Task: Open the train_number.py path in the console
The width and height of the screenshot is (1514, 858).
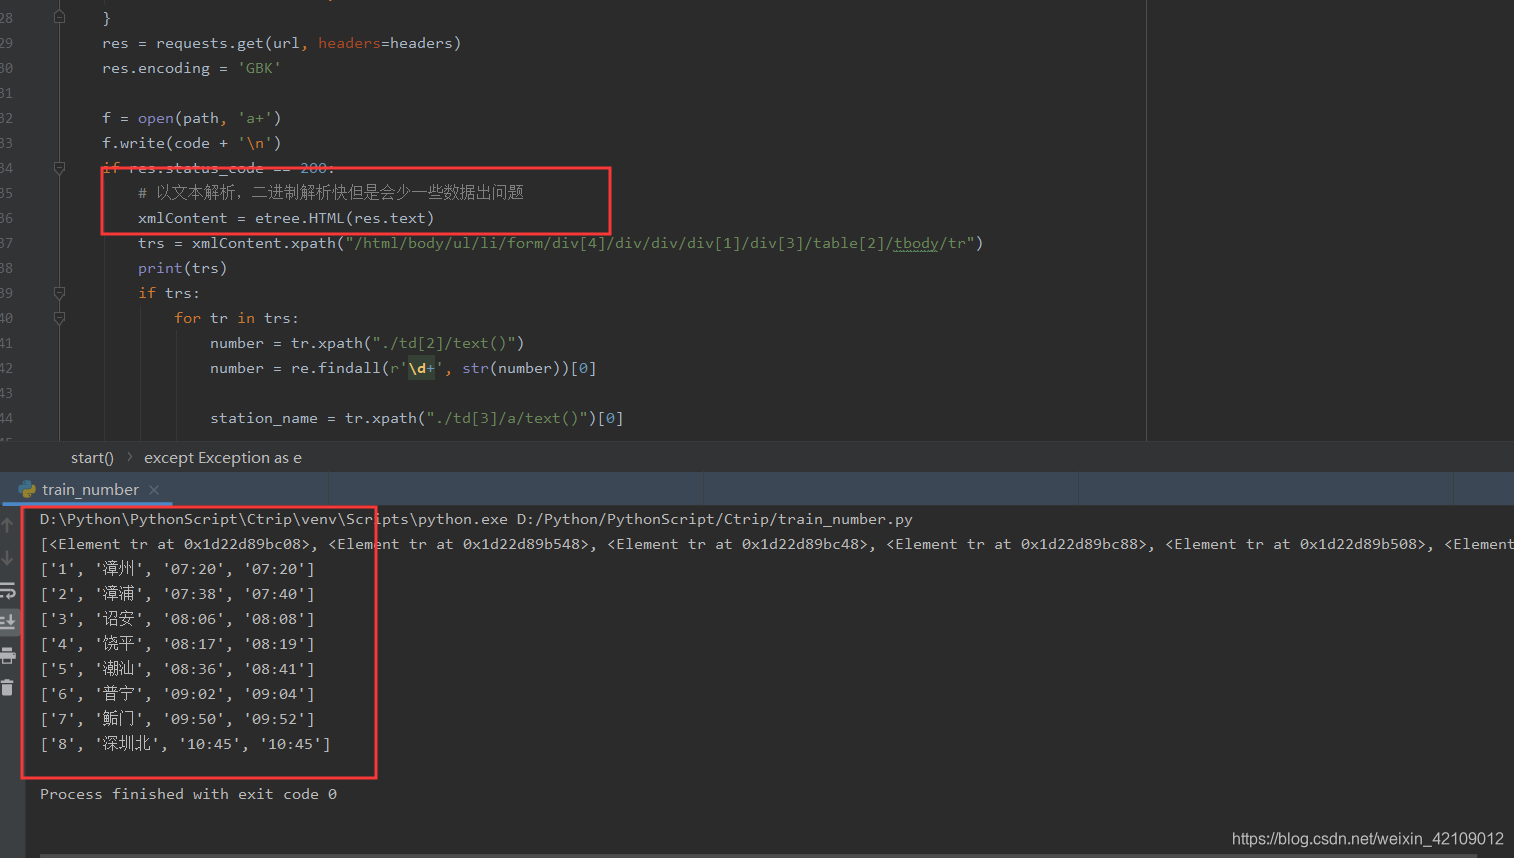Action: (x=714, y=519)
